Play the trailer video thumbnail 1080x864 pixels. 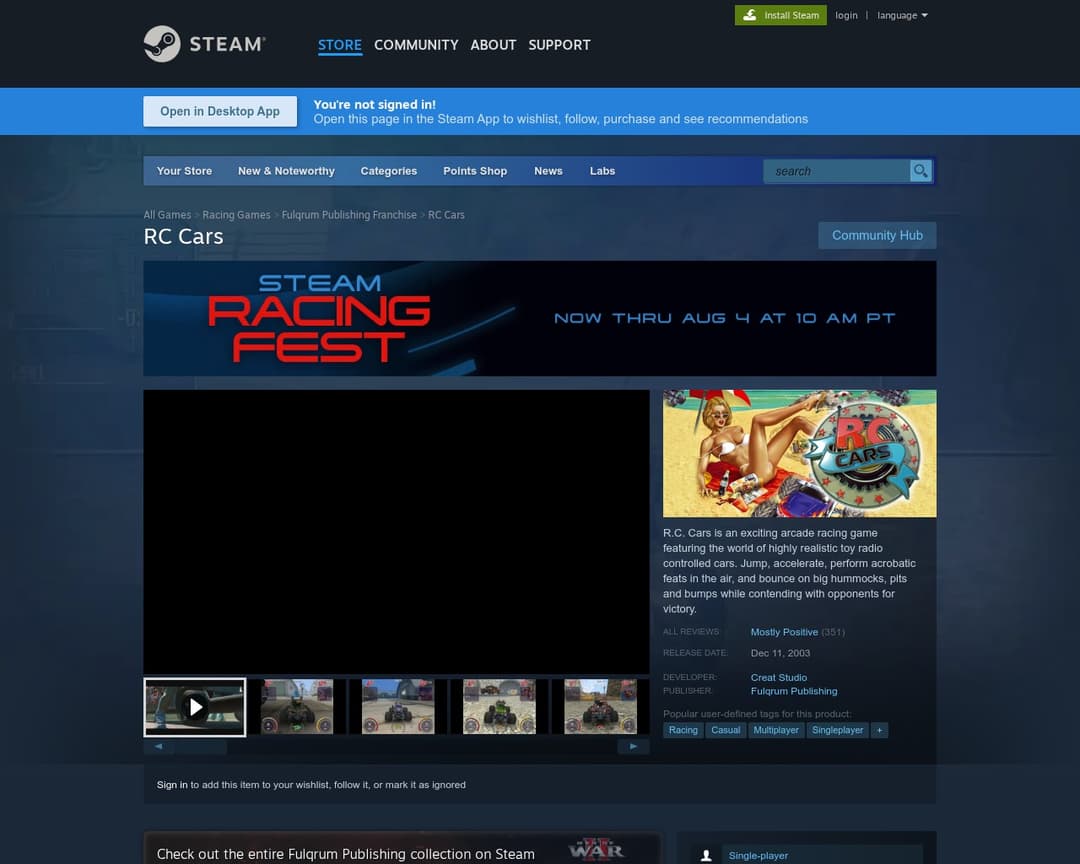[195, 707]
